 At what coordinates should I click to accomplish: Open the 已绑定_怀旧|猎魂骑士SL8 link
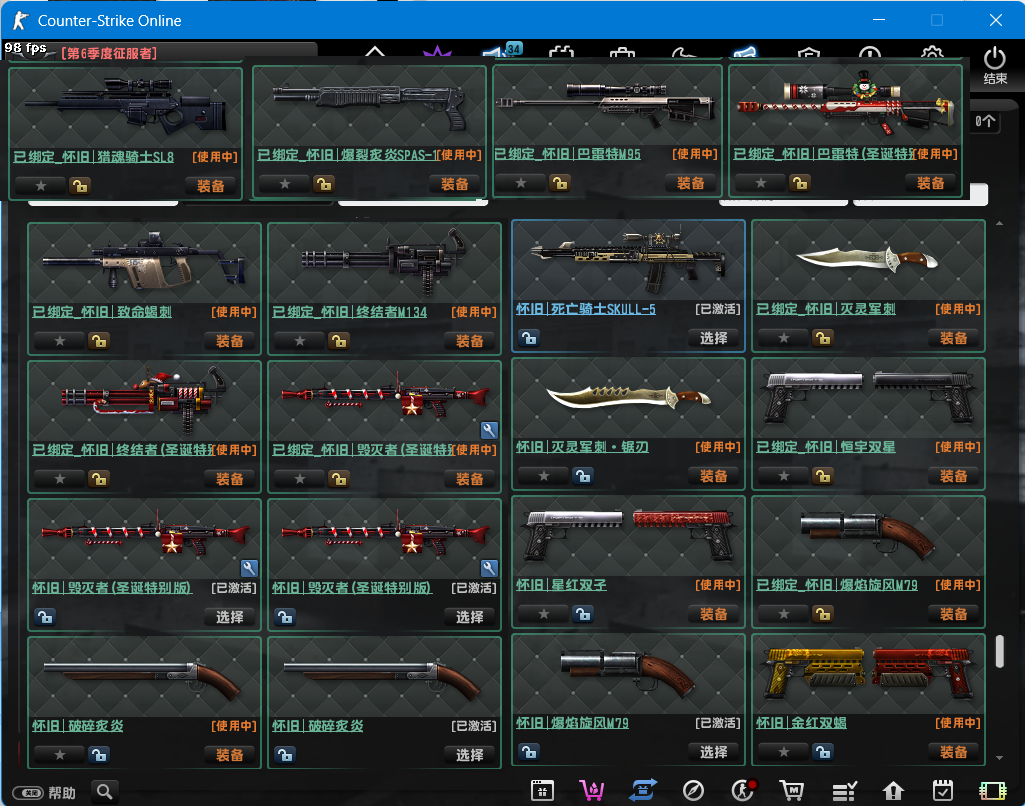pyautogui.click(x=93, y=157)
